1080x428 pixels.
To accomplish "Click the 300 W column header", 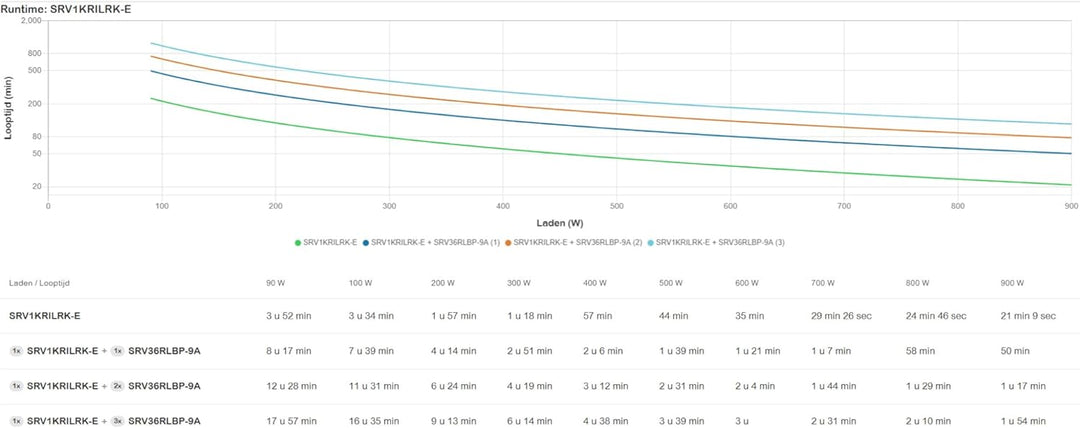I will 521,283.
